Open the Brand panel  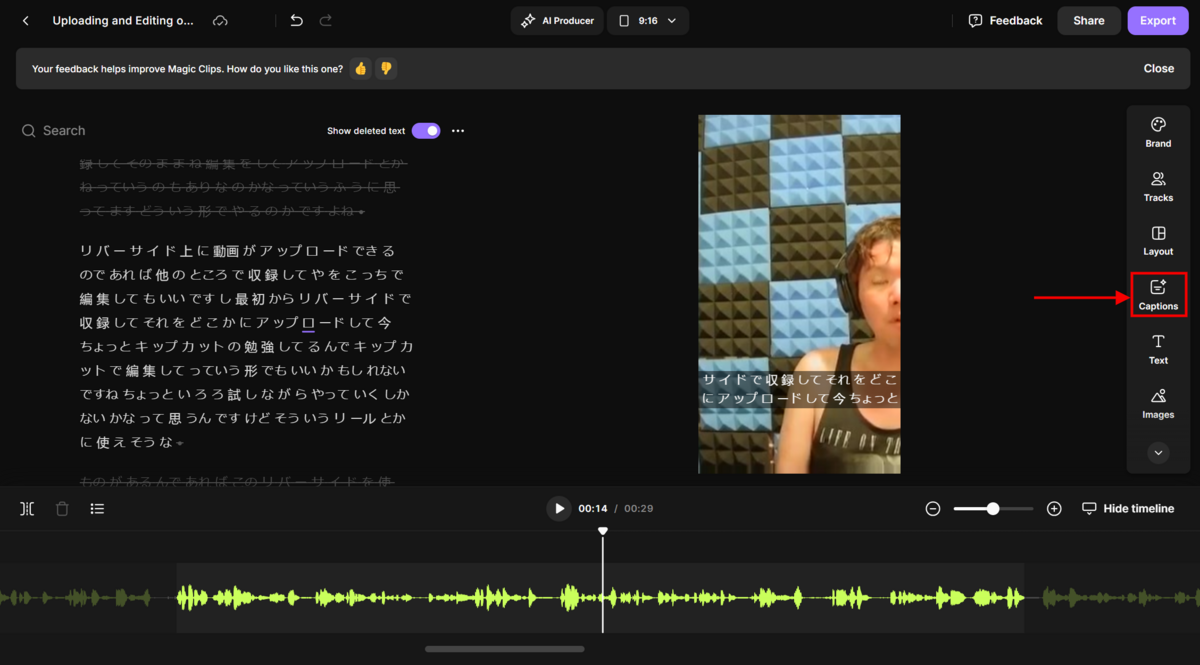point(1158,133)
